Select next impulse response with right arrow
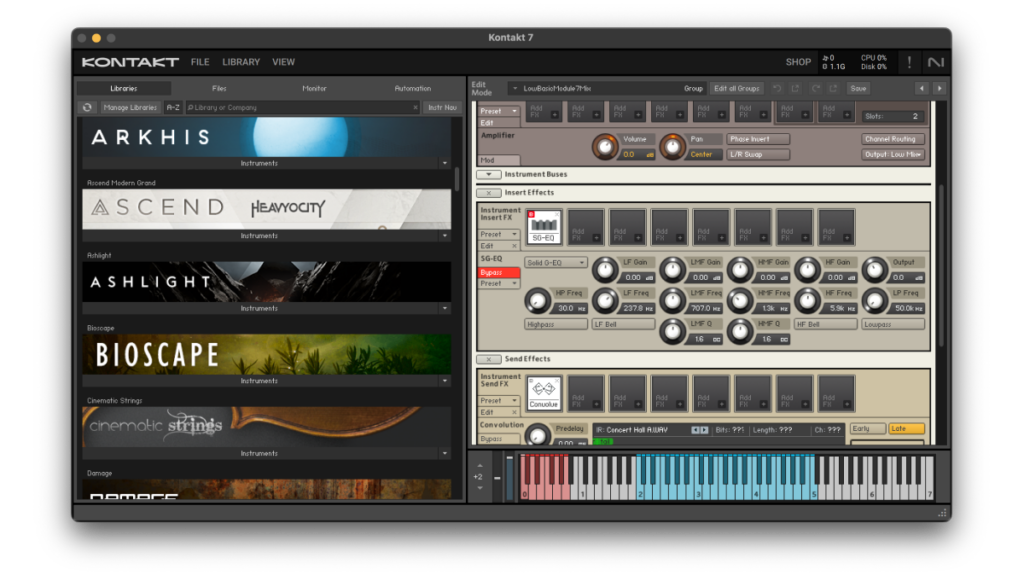Viewport: 1024px width, 576px height. 704,430
